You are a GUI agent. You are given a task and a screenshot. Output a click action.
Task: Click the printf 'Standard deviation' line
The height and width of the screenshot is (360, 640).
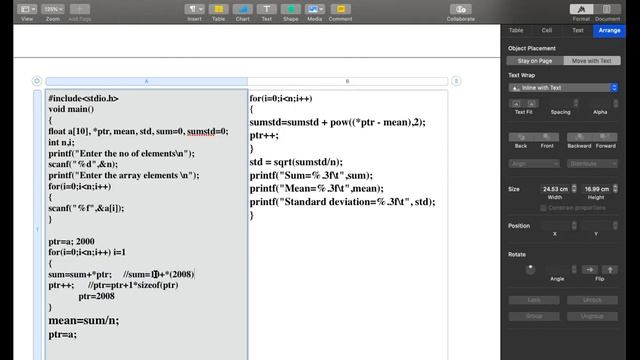click(342, 202)
